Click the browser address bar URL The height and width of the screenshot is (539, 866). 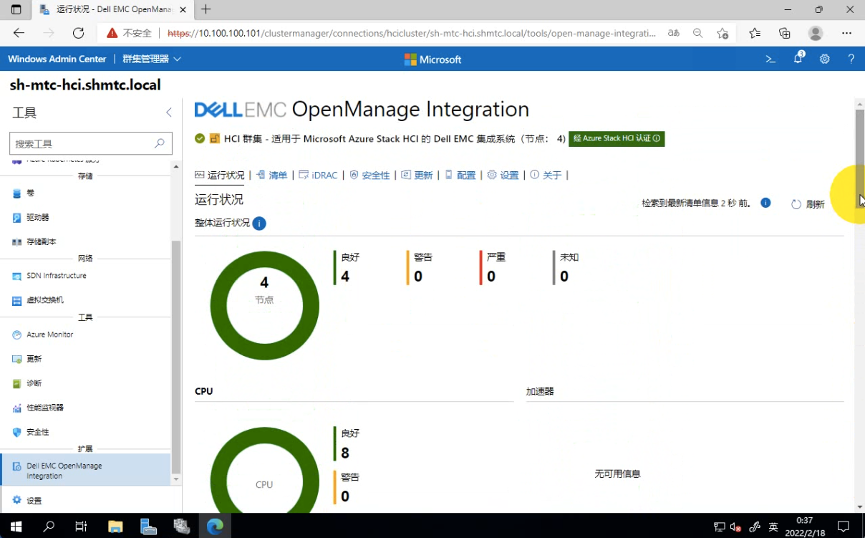click(411, 33)
